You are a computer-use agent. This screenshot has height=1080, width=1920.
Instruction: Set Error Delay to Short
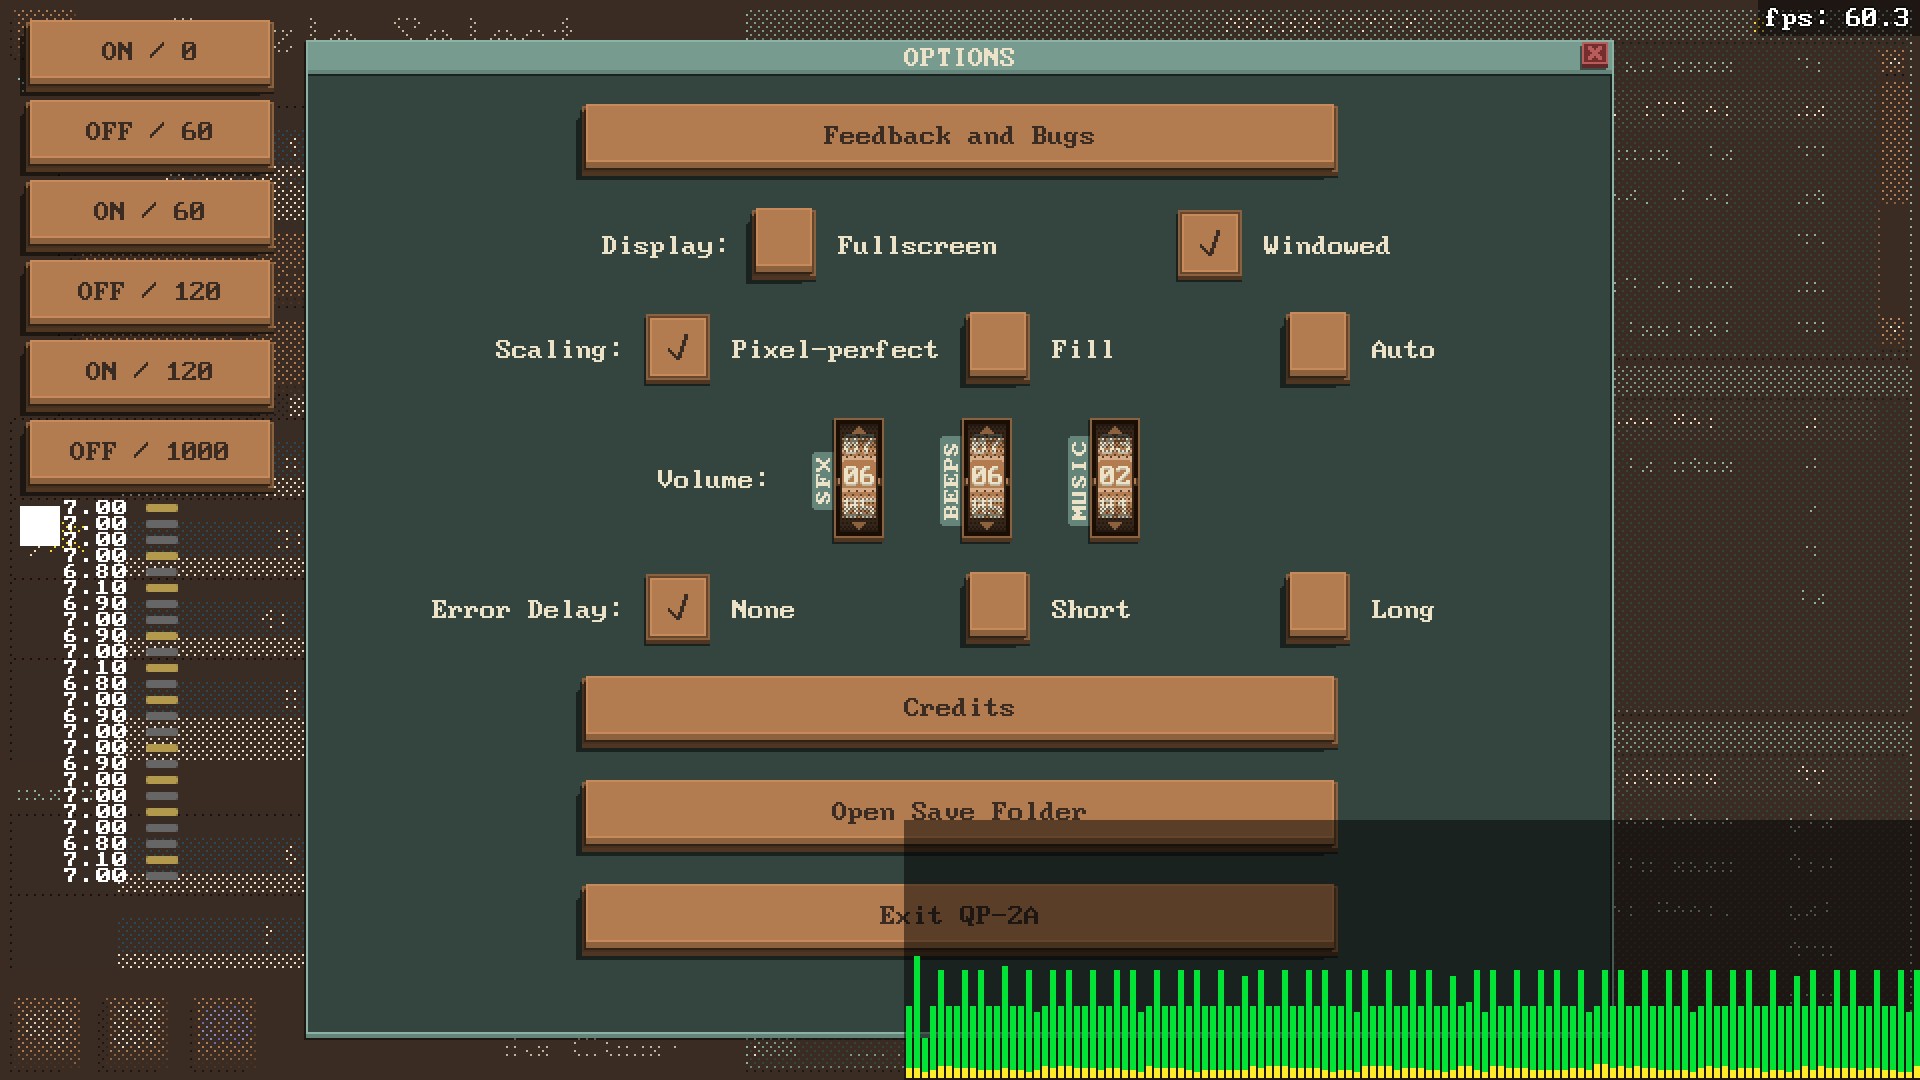pyautogui.click(x=997, y=606)
